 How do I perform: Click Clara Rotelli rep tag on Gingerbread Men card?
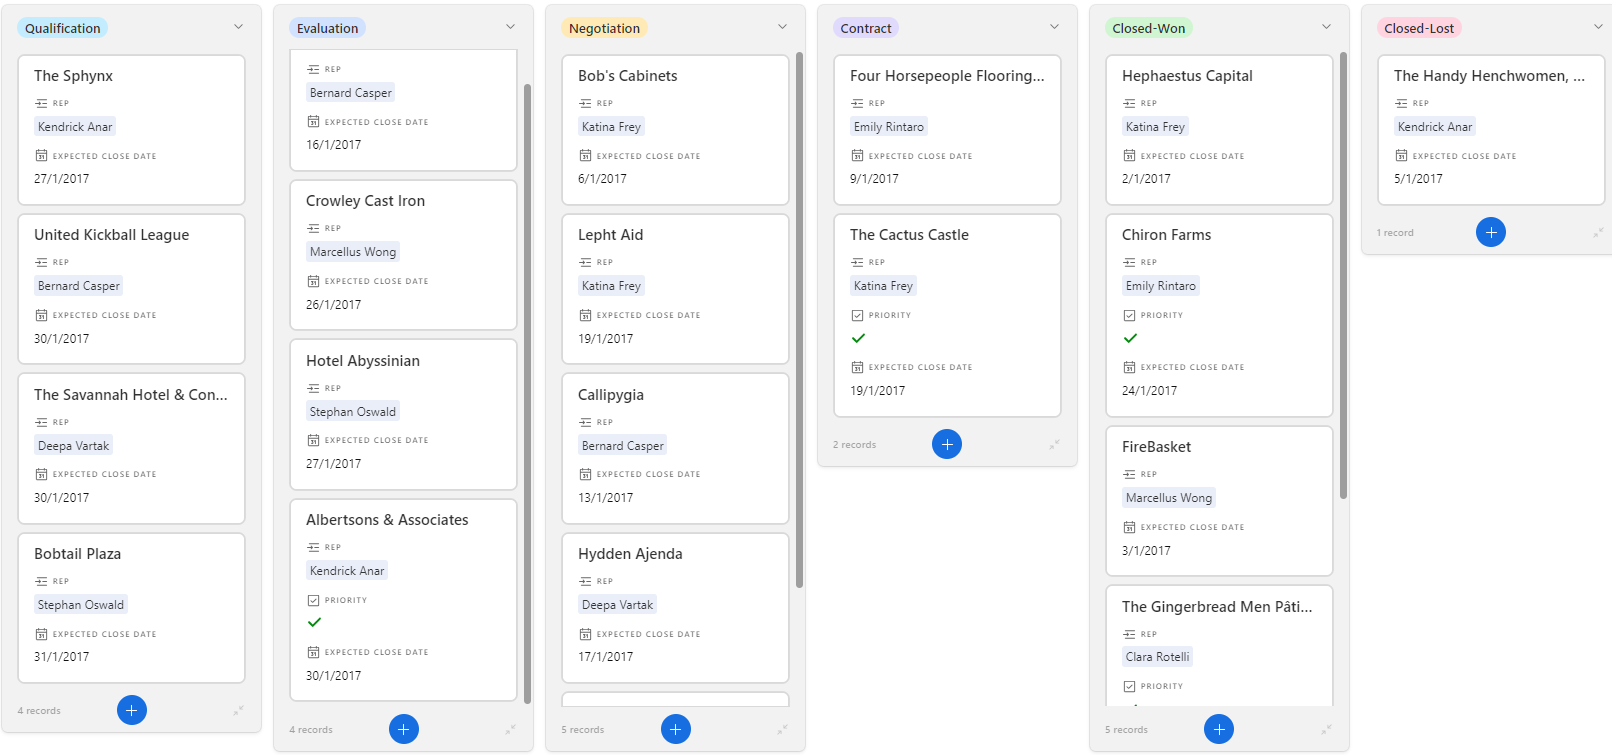point(1158,657)
